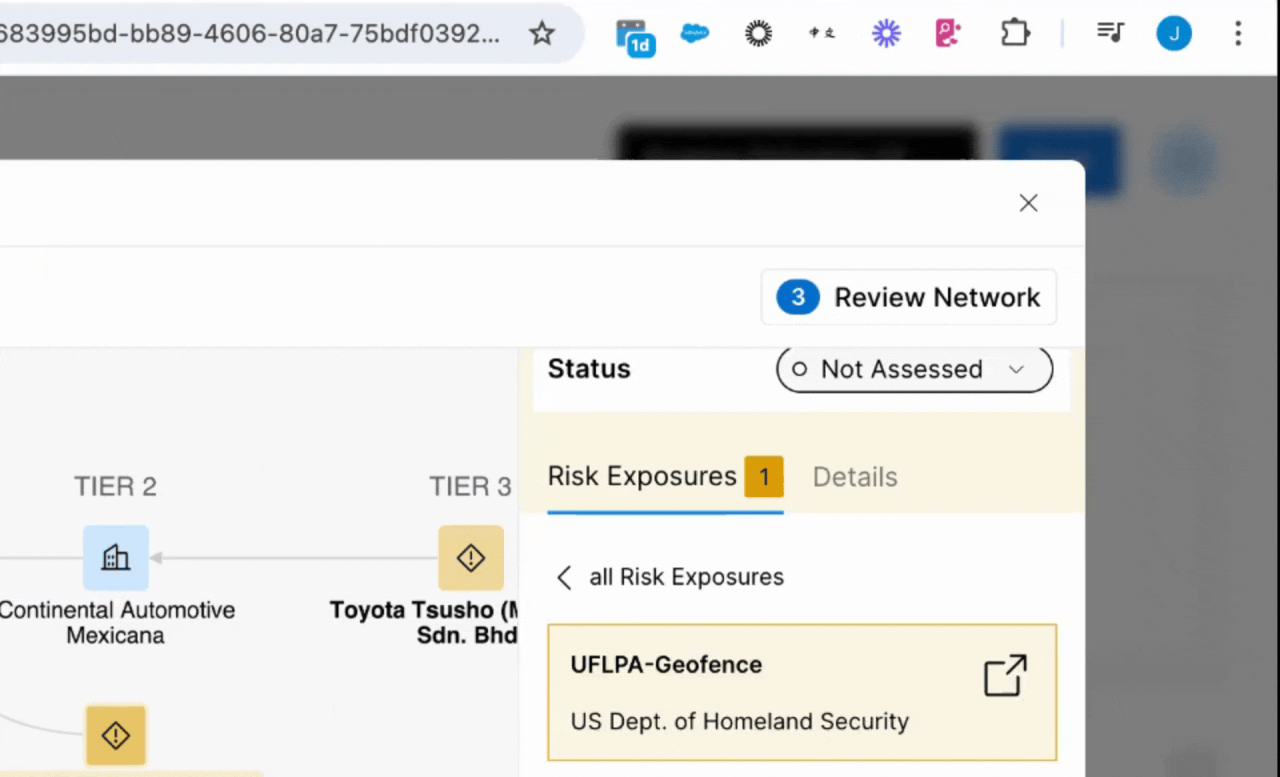Click the browser address bar URL

[x=250, y=34]
